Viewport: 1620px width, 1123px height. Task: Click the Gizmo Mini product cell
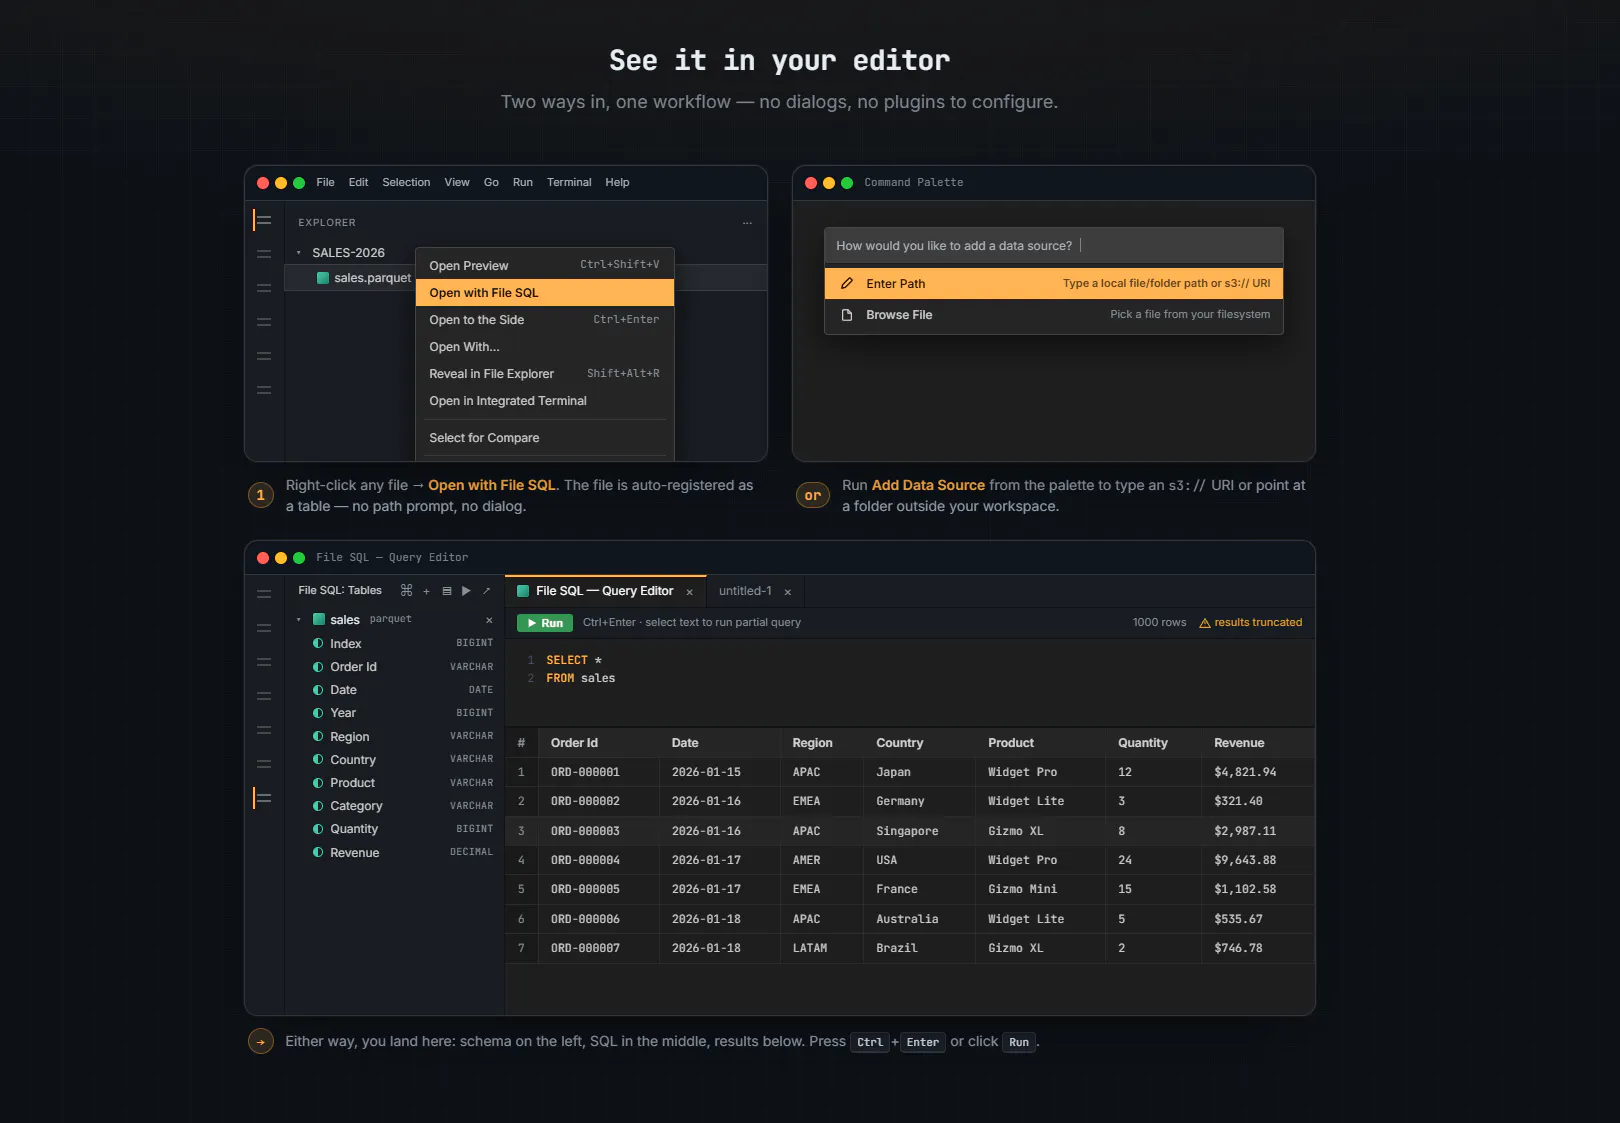click(1040, 889)
